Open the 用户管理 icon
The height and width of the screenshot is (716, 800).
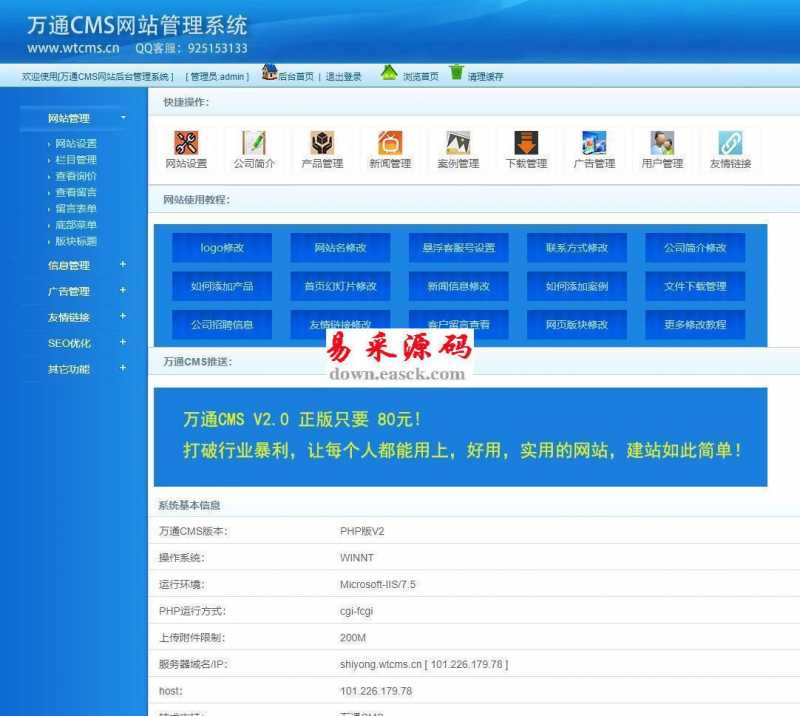pos(662,144)
